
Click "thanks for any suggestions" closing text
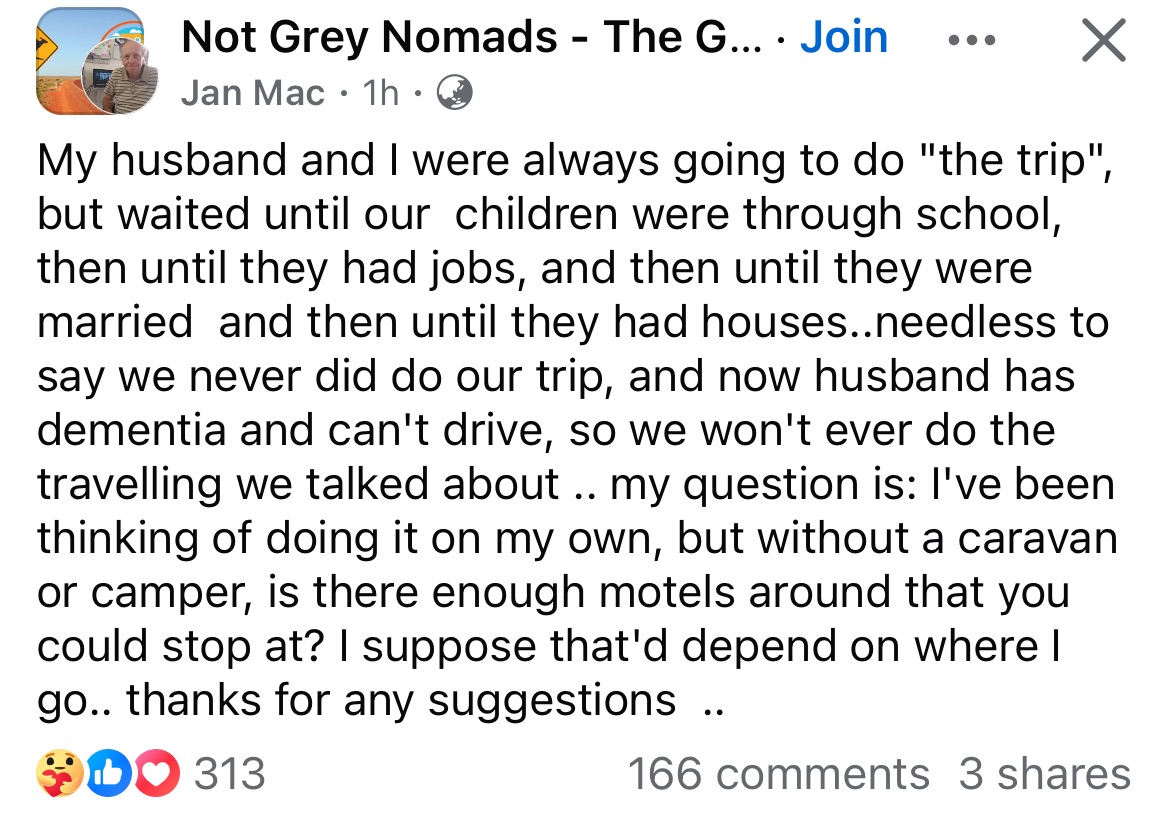pos(401,699)
